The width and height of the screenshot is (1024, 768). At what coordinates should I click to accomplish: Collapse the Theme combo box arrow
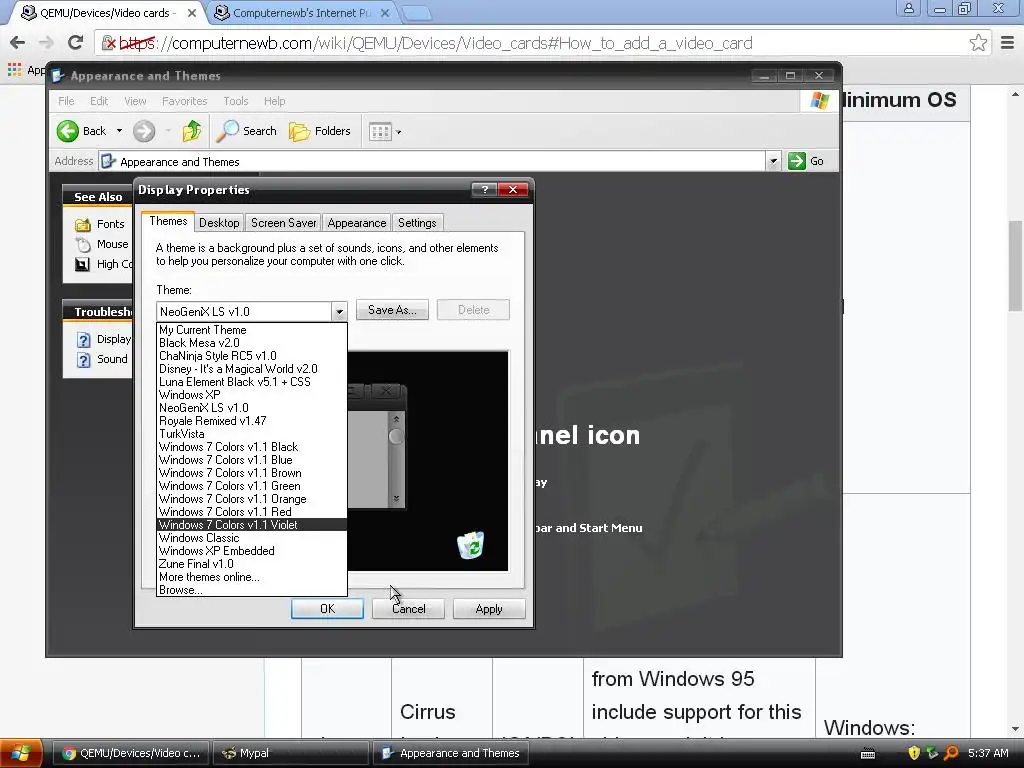tap(339, 312)
